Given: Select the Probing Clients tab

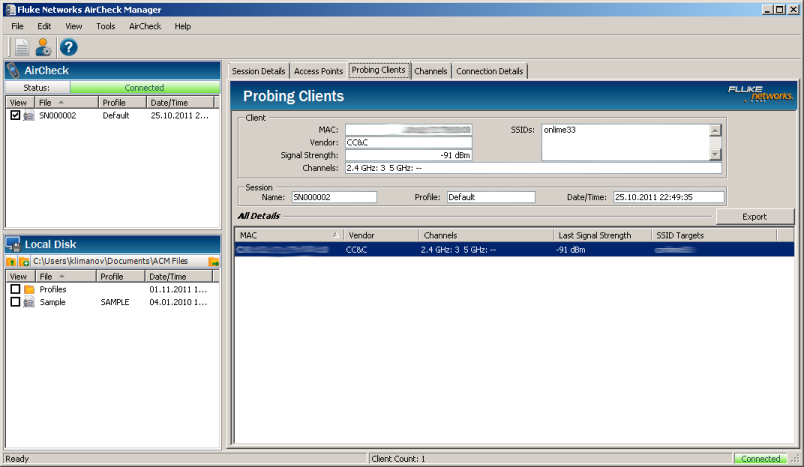Looking at the screenshot, I should tap(378, 70).
